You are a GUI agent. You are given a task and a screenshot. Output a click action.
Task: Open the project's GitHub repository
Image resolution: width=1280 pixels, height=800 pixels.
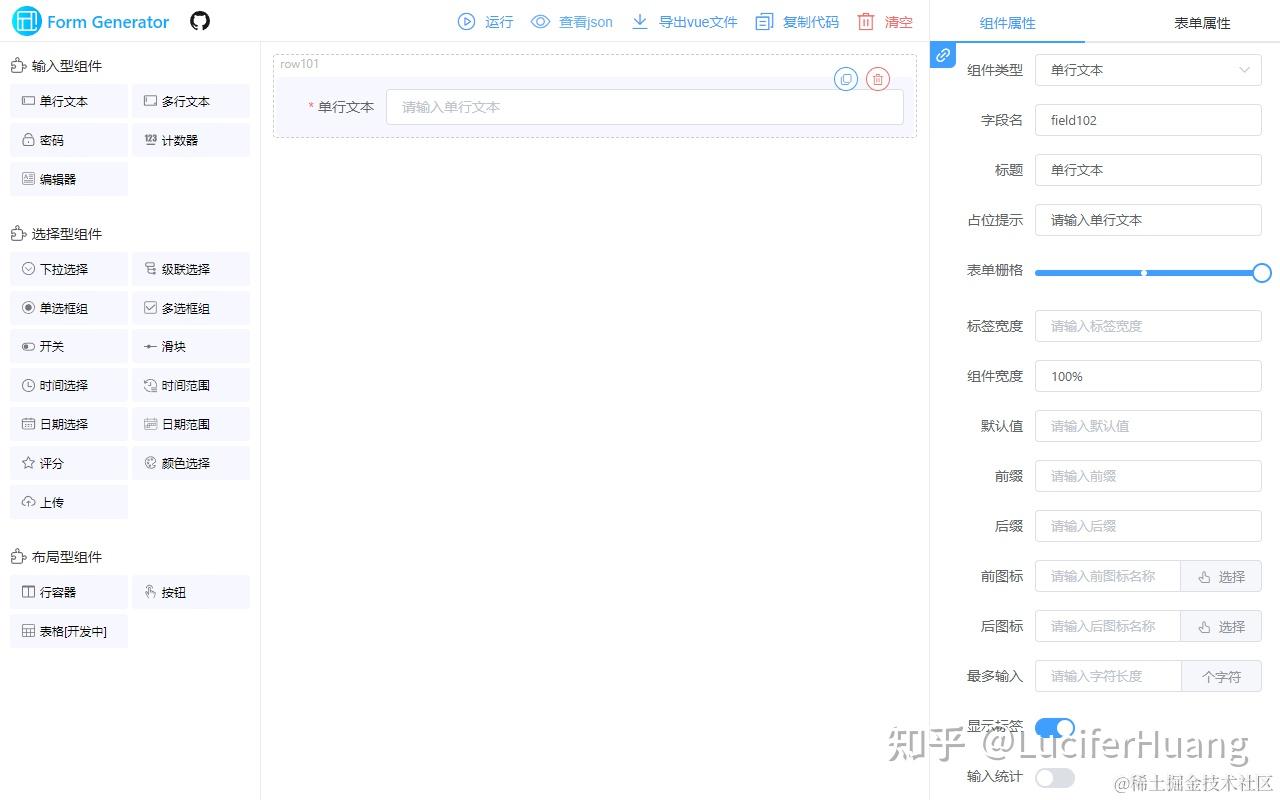click(x=199, y=20)
